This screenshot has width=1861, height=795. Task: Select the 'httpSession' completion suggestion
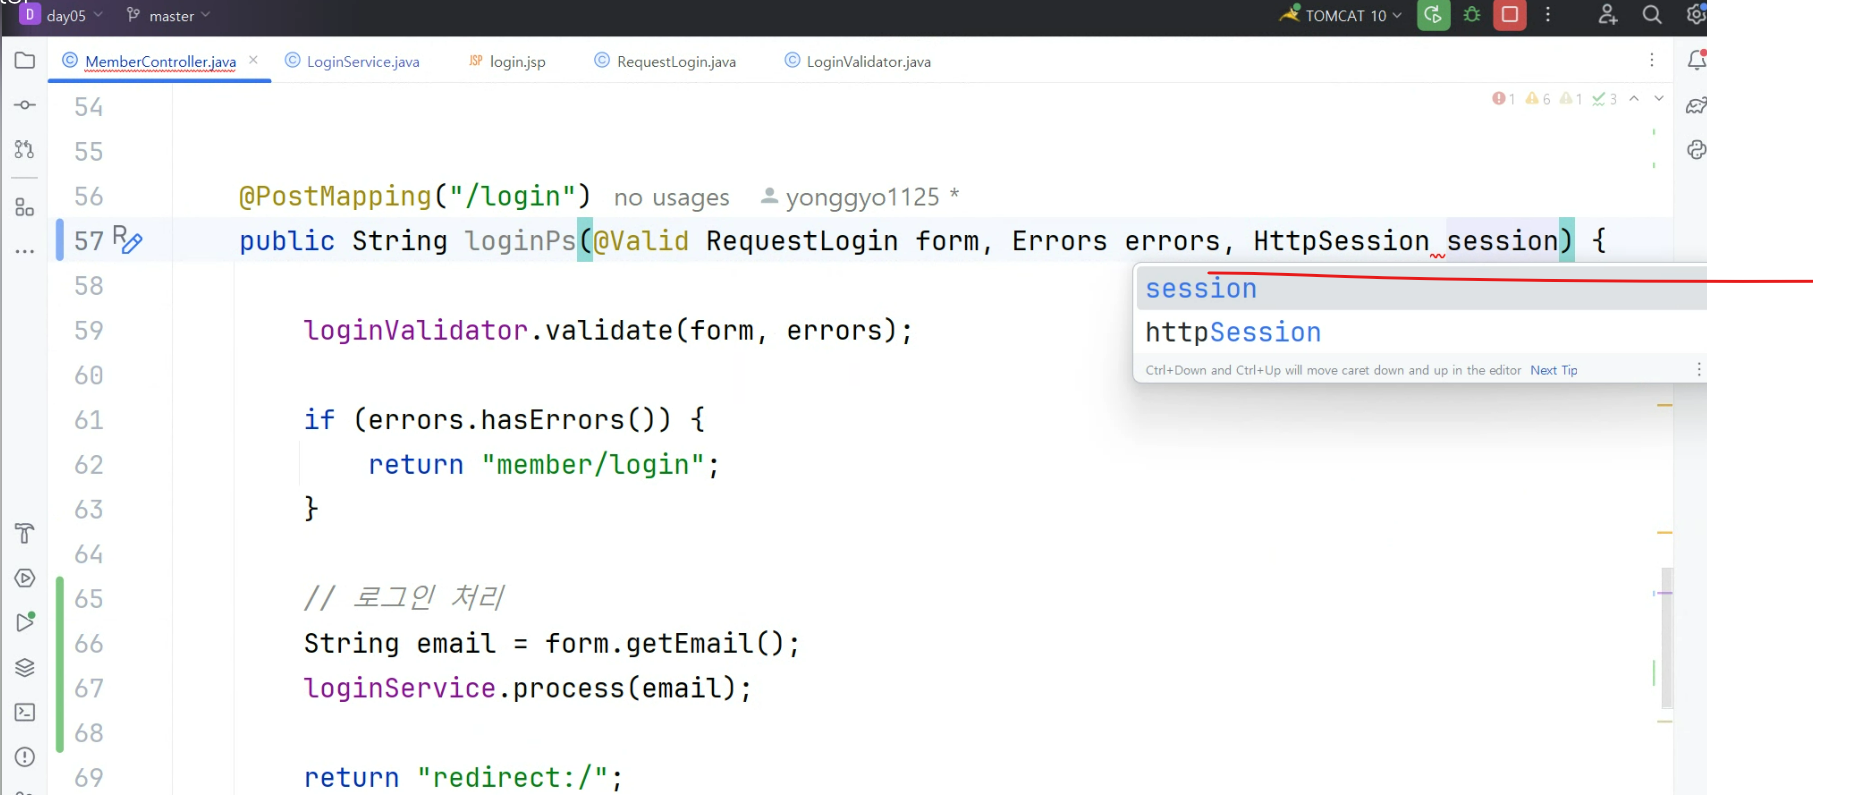pyautogui.click(x=1421, y=332)
